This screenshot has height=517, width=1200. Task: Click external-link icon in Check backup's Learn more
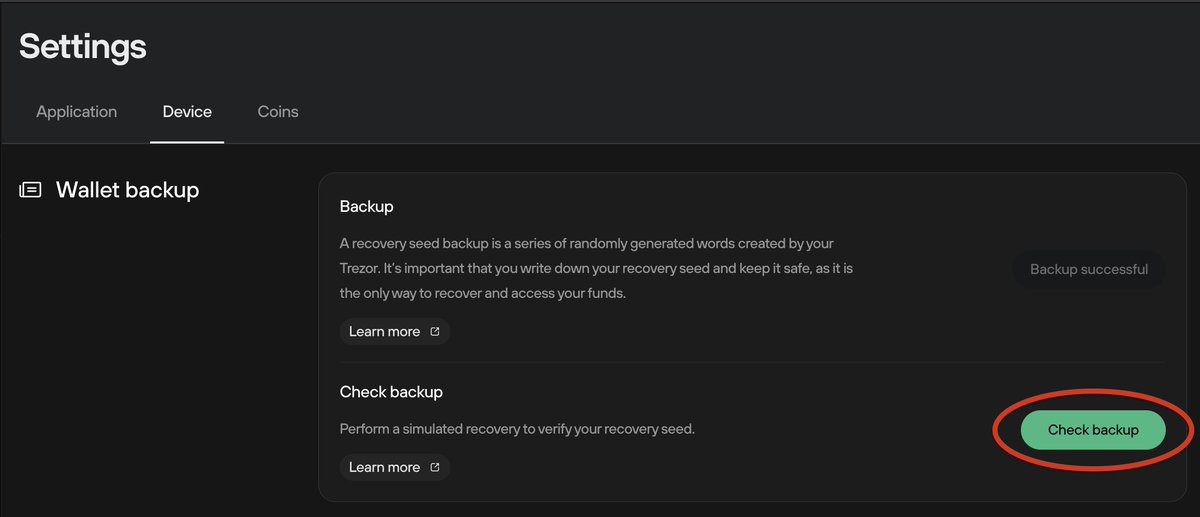[x=435, y=467]
